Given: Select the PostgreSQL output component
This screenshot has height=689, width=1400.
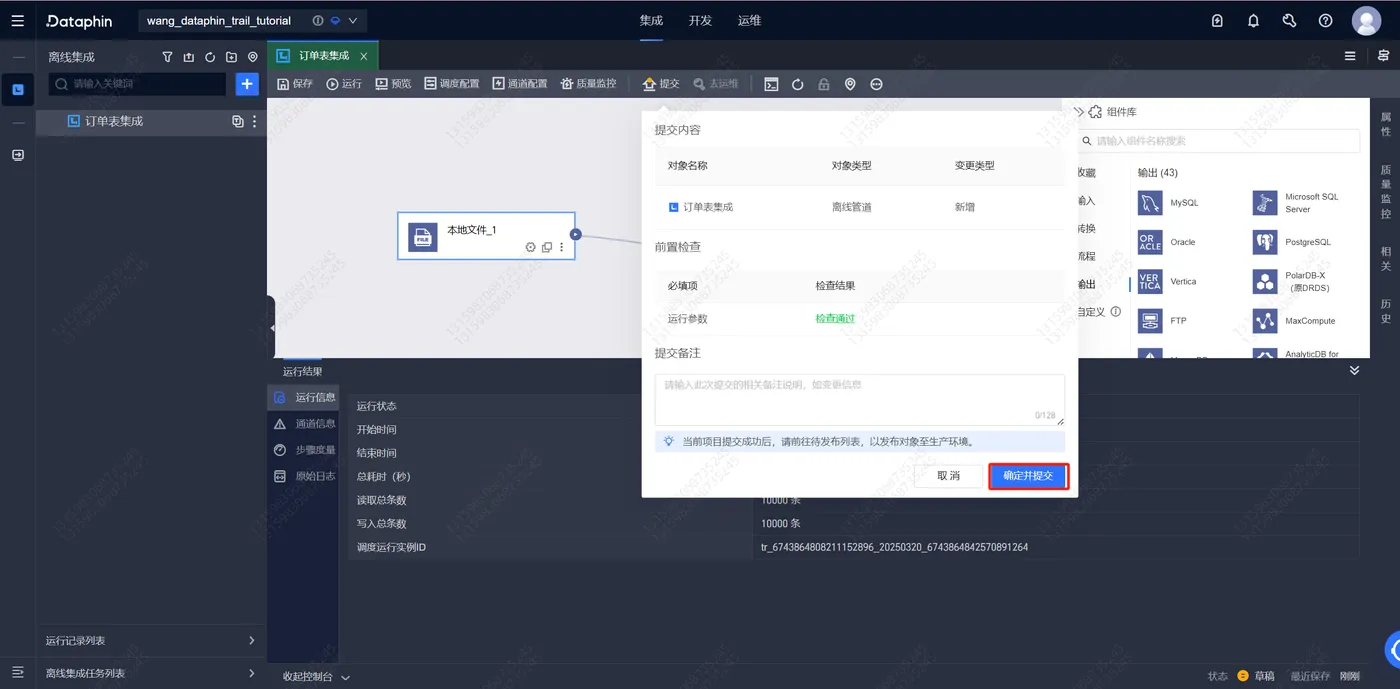Looking at the screenshot, I should [1293, 242].
